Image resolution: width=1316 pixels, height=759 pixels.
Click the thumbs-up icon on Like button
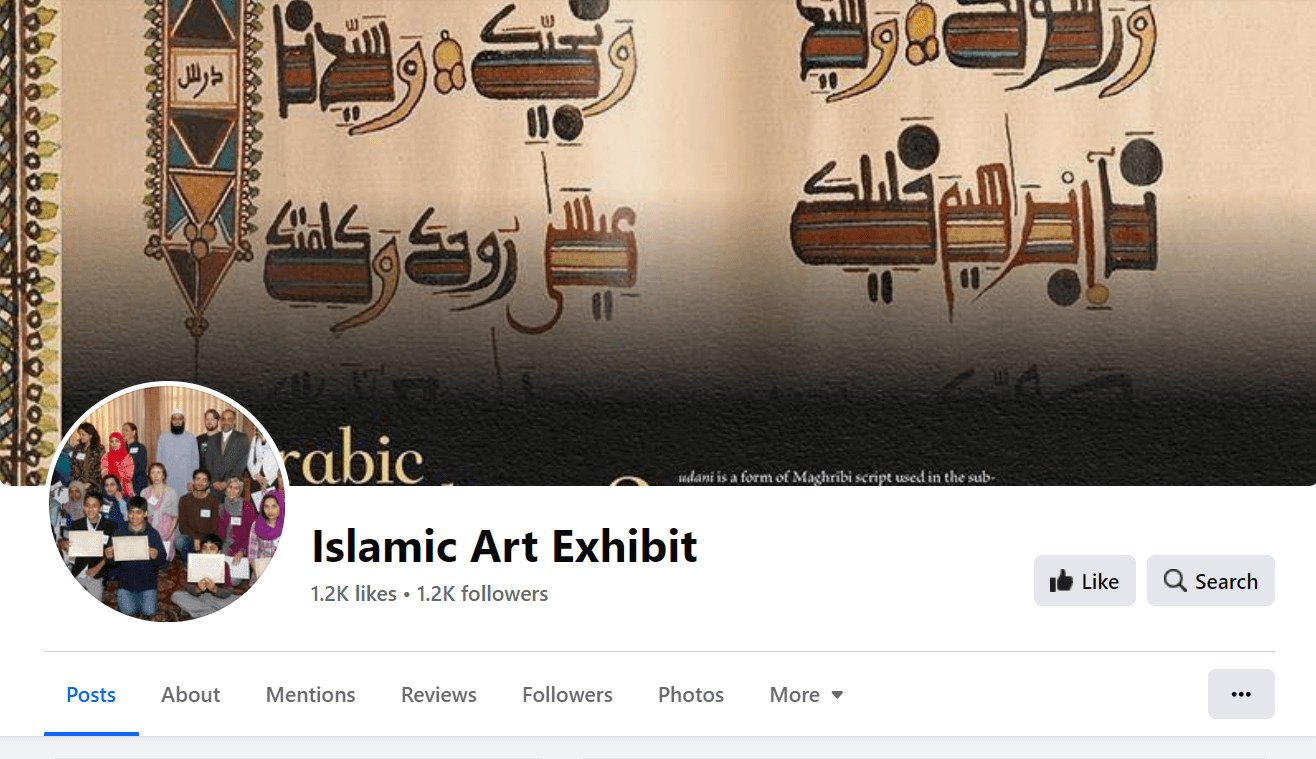coord(1061,581)
